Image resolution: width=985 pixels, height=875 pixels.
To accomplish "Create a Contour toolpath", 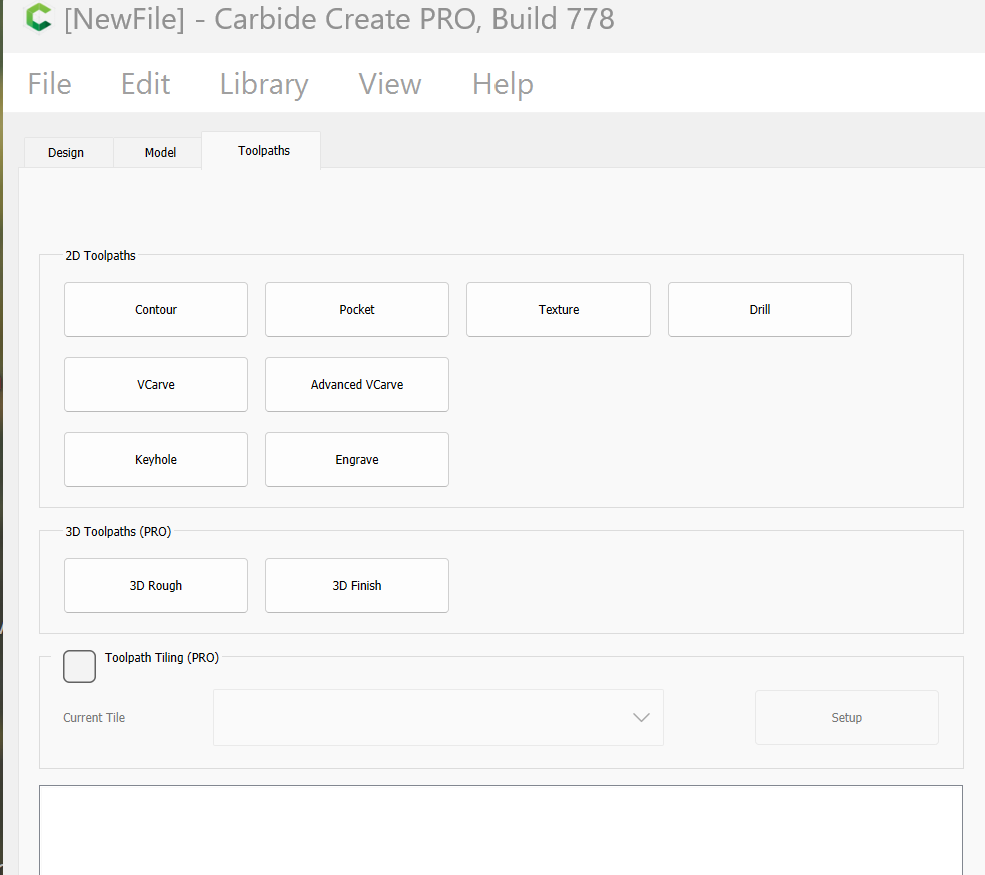I will pyautogui.click(x=156, y=310).
